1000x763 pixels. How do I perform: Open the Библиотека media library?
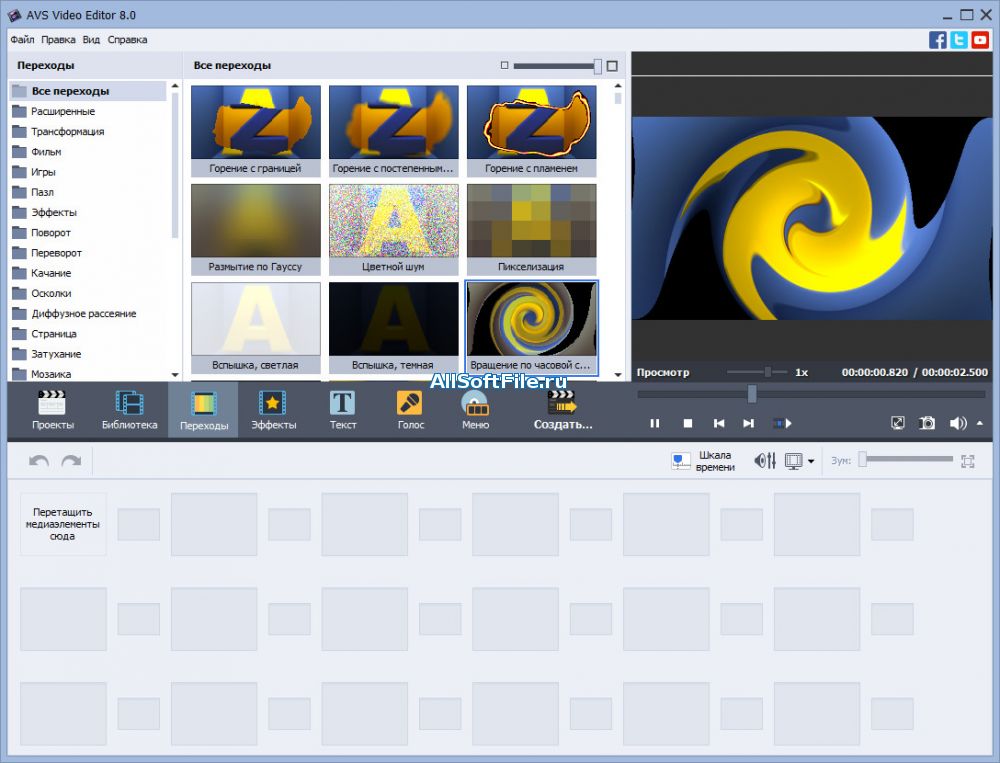click(x=129, y=410)
